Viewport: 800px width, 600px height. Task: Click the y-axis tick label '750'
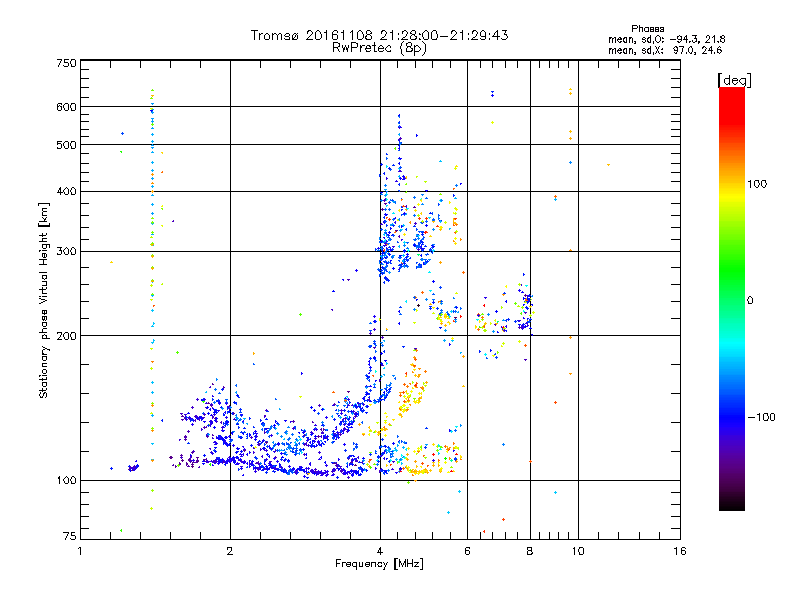pos(66,63)
